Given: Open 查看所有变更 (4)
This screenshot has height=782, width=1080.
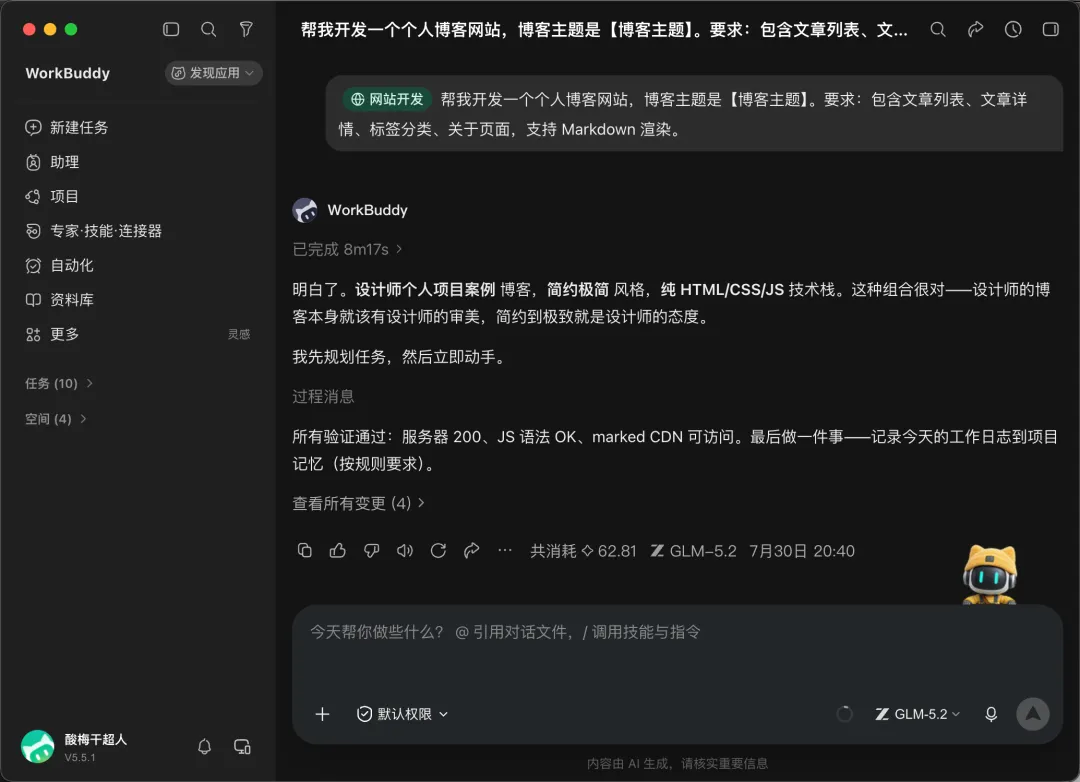Looking at the screenshot, I should point(358,504).
